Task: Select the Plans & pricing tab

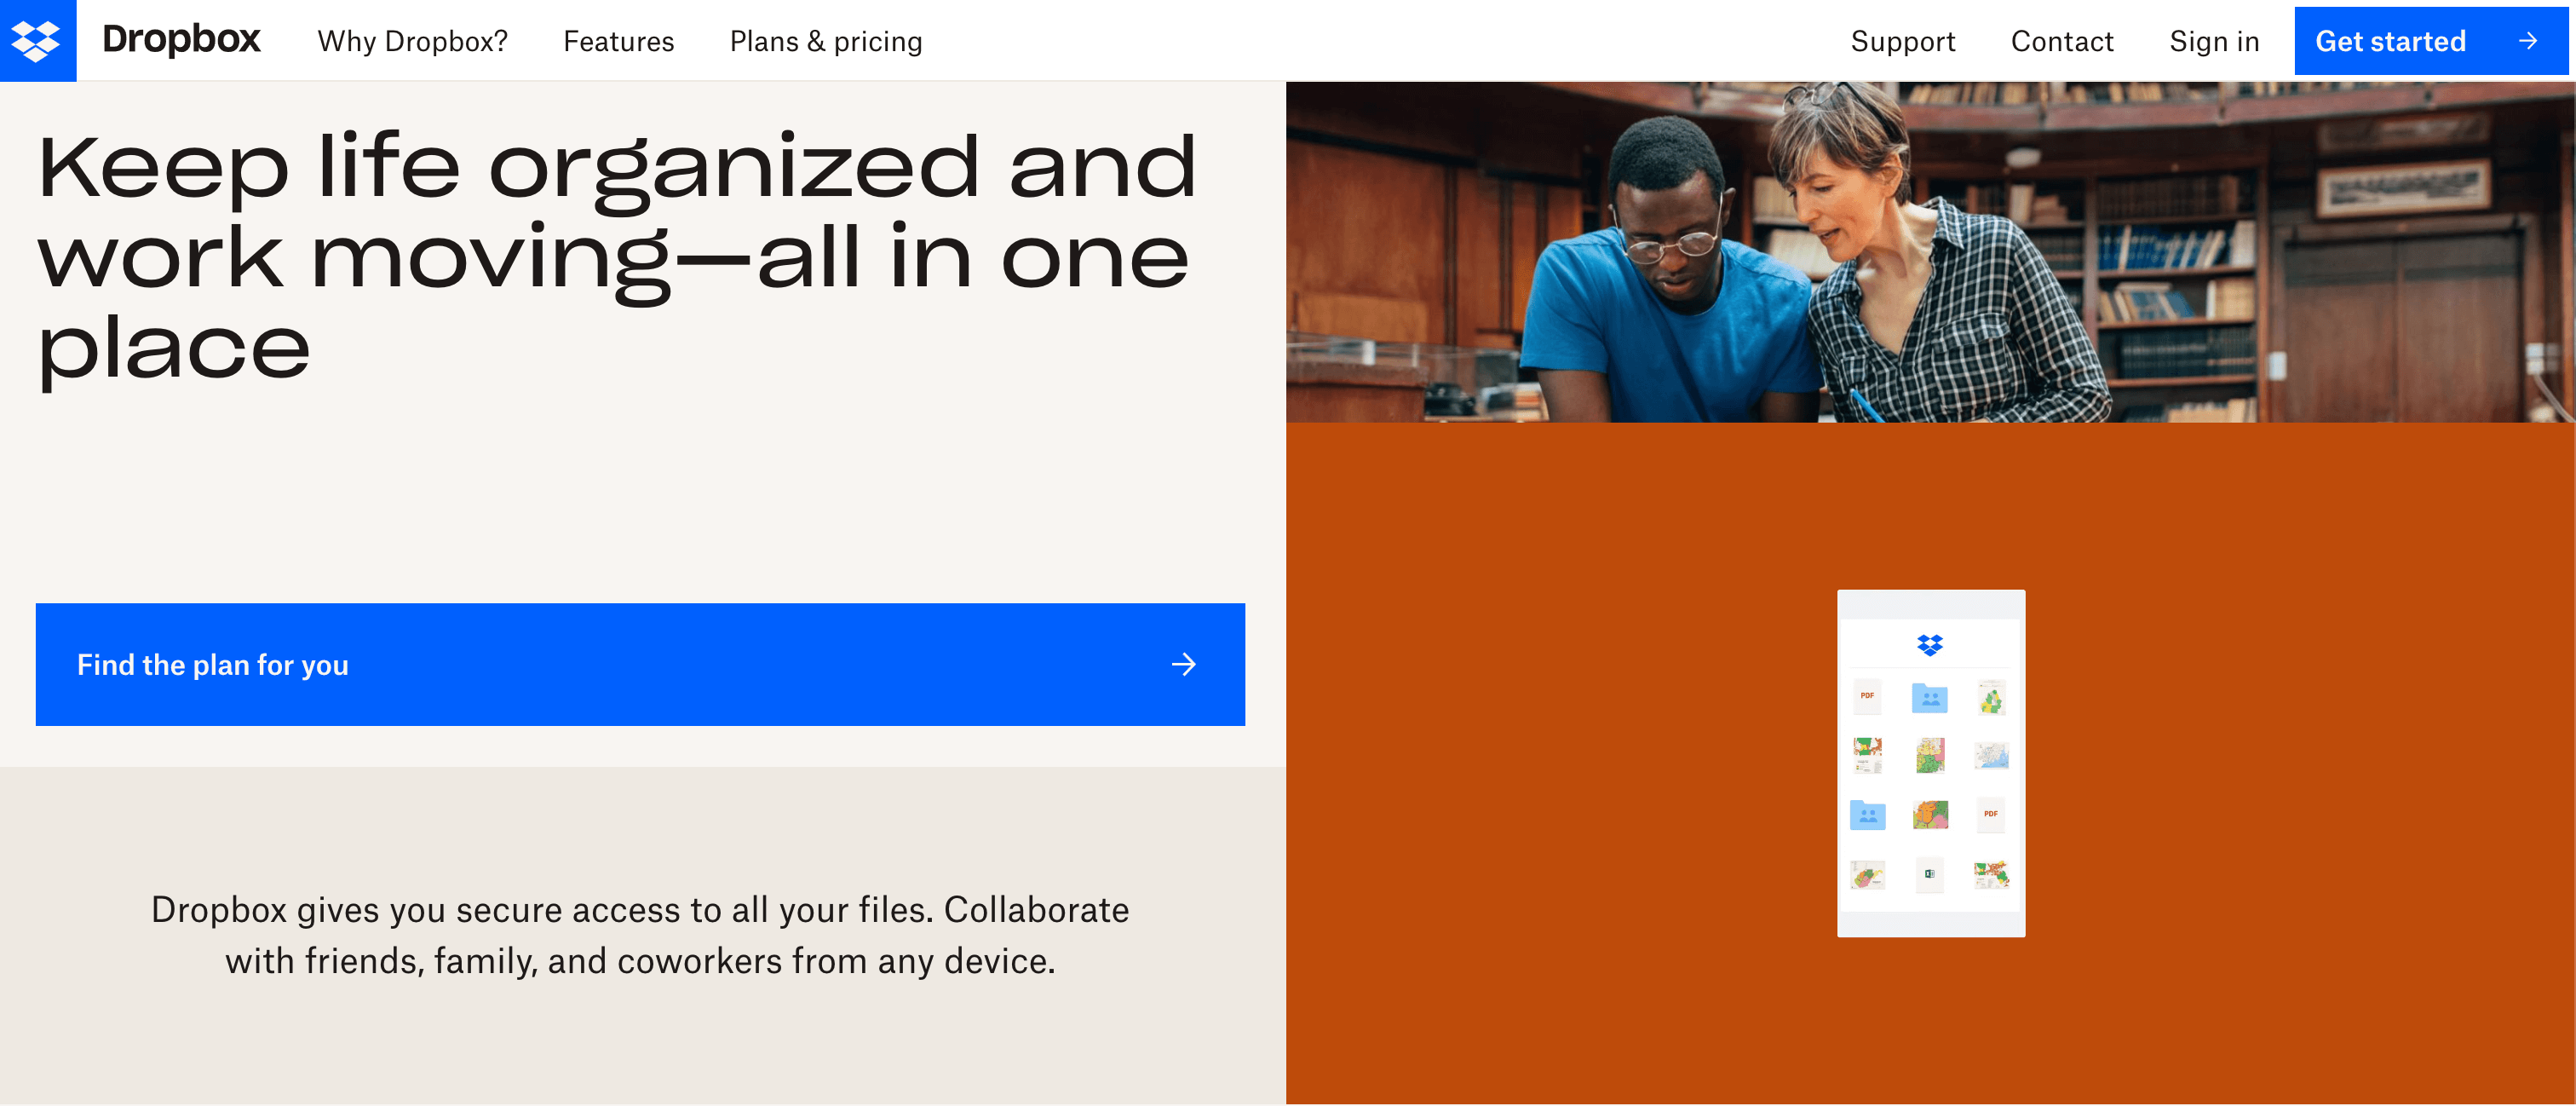Action: click(x=826, y=39)
